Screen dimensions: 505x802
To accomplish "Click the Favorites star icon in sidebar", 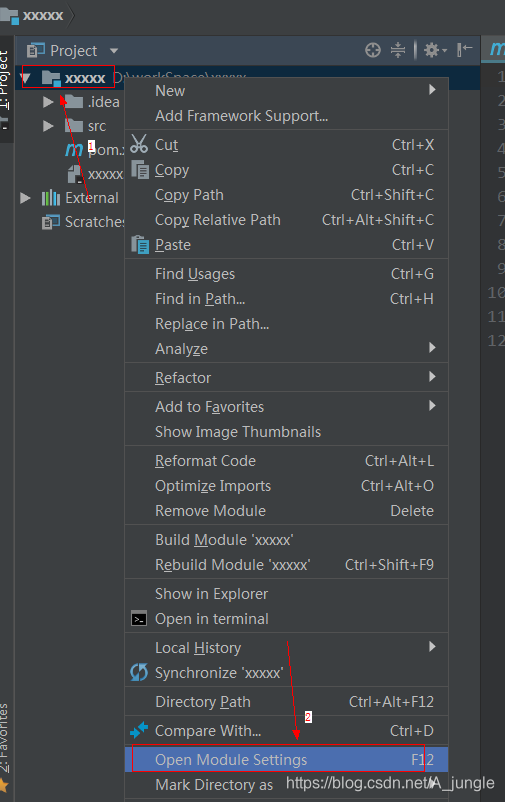I will [4, 785].
